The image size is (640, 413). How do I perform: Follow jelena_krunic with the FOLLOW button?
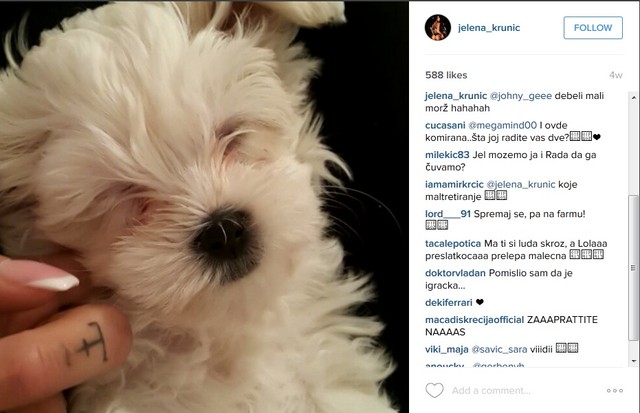593,28
